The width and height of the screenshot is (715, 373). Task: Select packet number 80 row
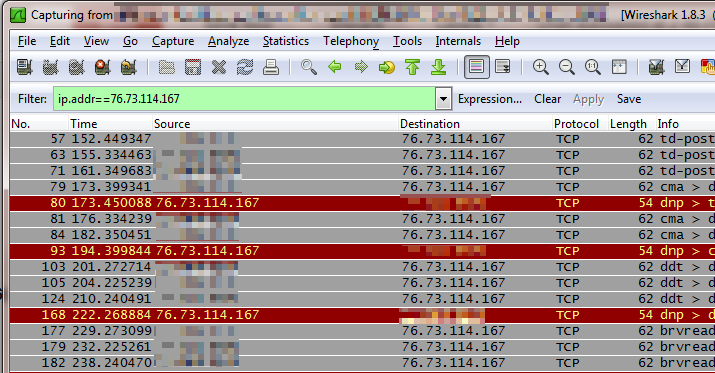363,203
